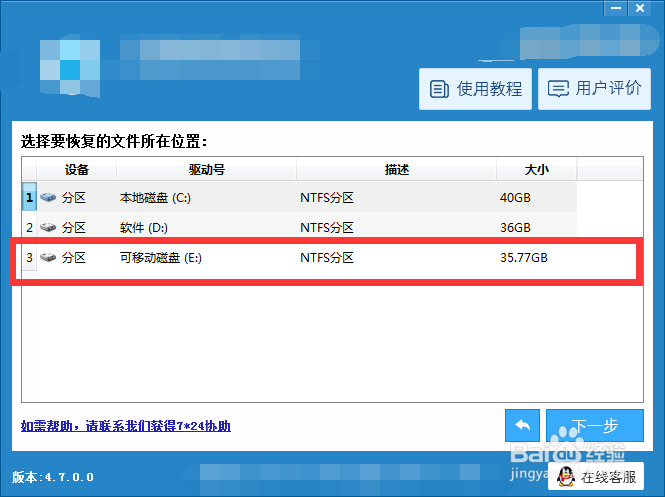
Task: Sort by the 驱动号 column header
Action: [206, 170]
